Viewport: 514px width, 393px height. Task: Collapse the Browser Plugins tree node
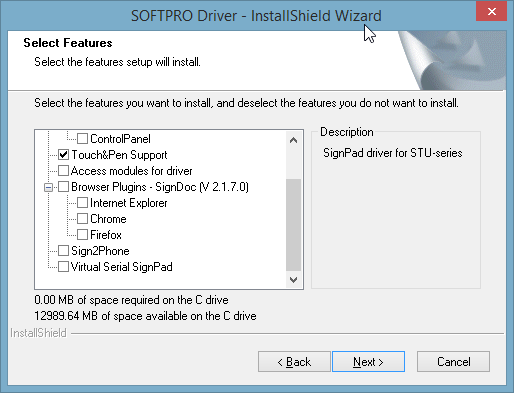coord(48,187)
